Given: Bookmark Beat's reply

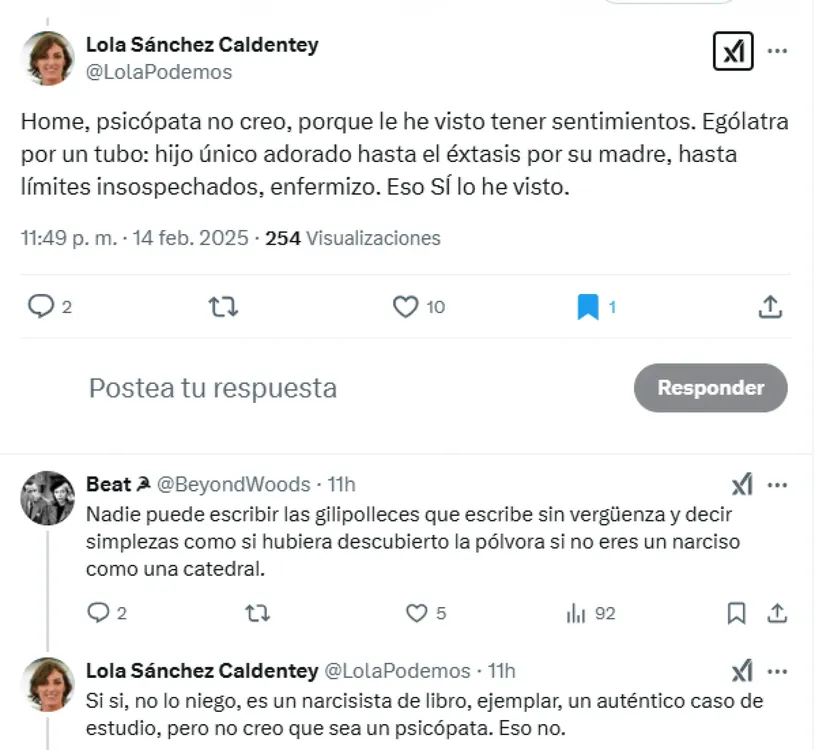Looking at the screenshot, I should tap(737, 613).
